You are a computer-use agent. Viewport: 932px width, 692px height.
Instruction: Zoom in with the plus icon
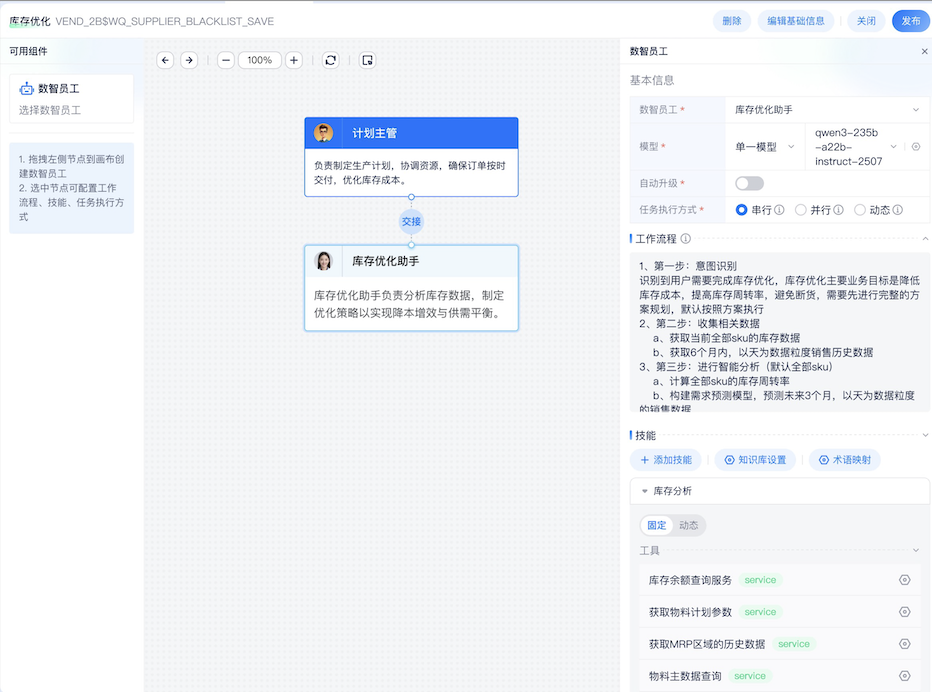click(293, 60)
